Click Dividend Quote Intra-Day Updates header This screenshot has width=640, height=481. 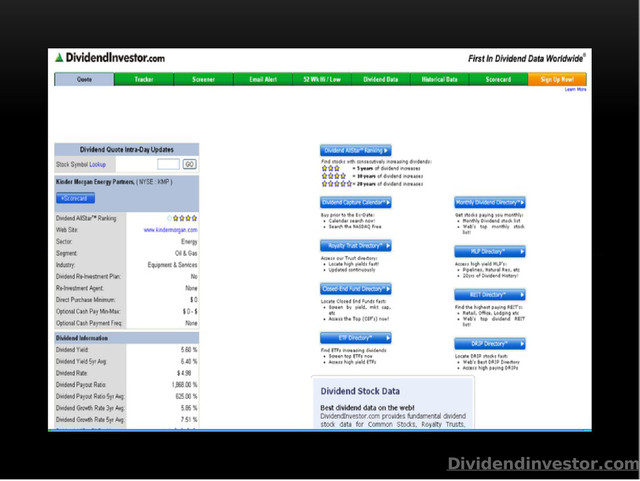[127, 149]
